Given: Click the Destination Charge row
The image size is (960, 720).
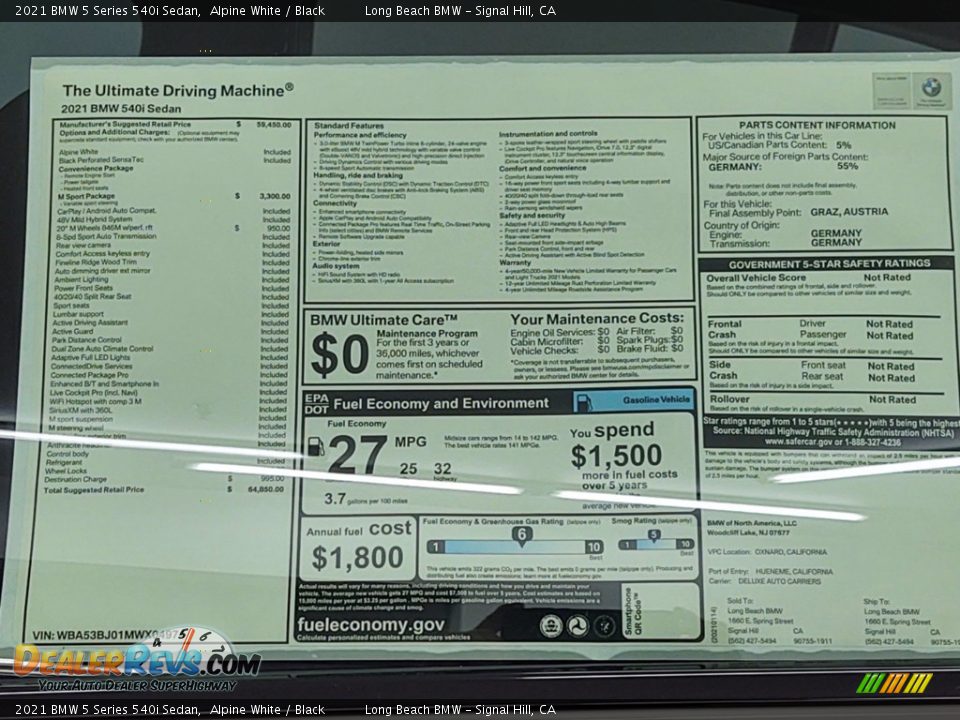Looking at the screenshot, I should point(165,479).
